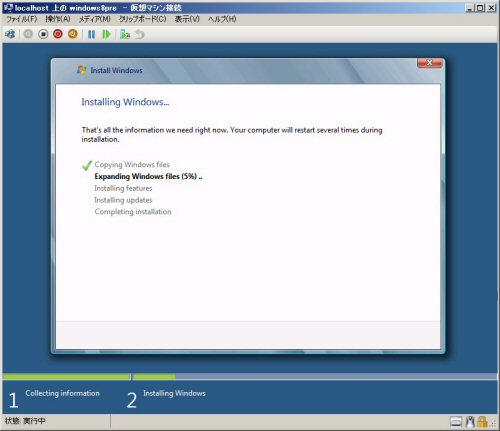Click the Installing Windows progress bar
The width and height of the screenshot is (500, 431).
[x=315, y=377]
